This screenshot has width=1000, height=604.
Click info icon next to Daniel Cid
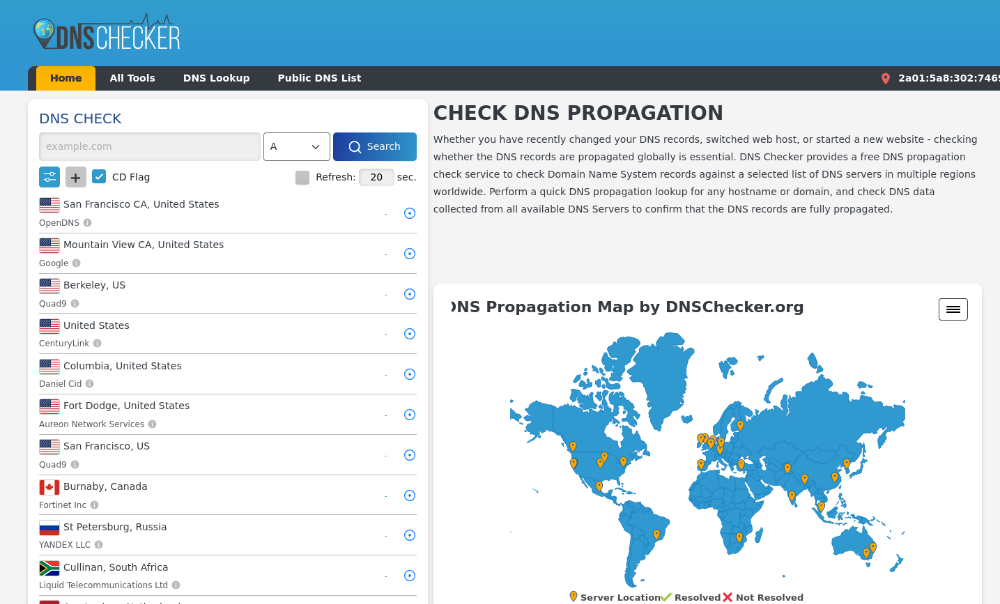pyautogui.click(x=90, y=383)
